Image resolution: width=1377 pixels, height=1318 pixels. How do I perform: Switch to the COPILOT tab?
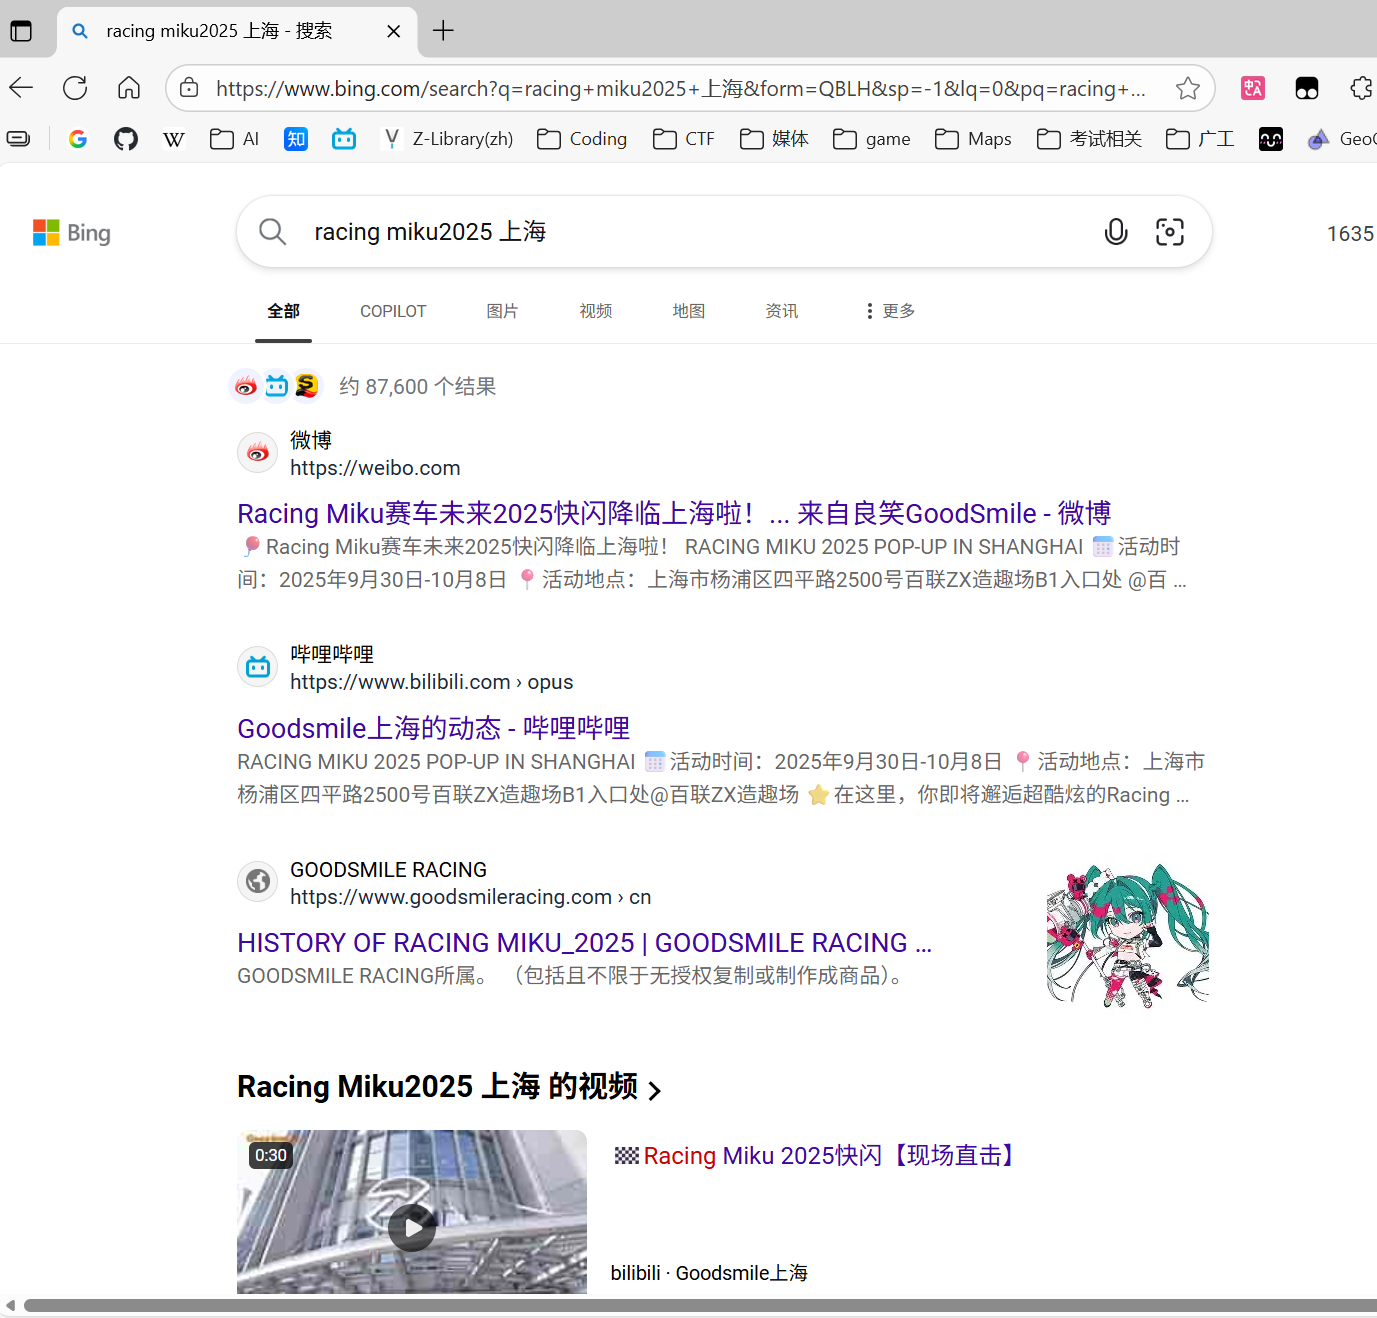[x=393, y=311]
